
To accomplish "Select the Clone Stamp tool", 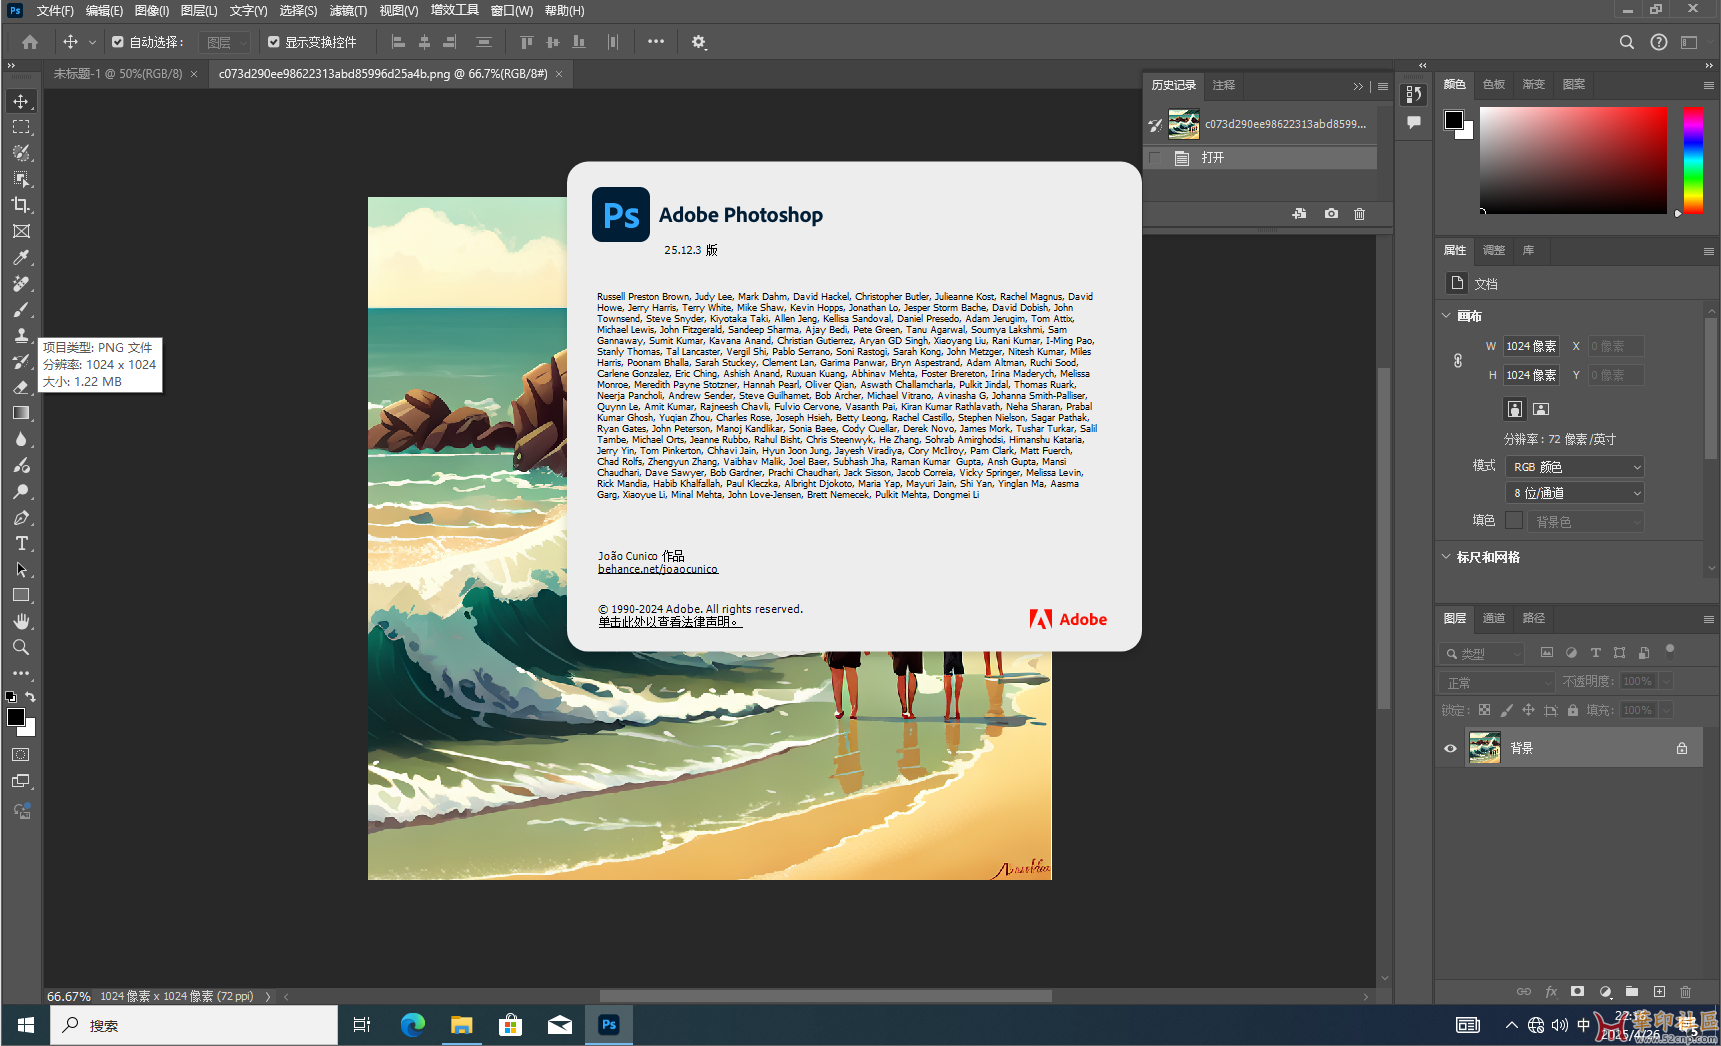I will 21,335.
